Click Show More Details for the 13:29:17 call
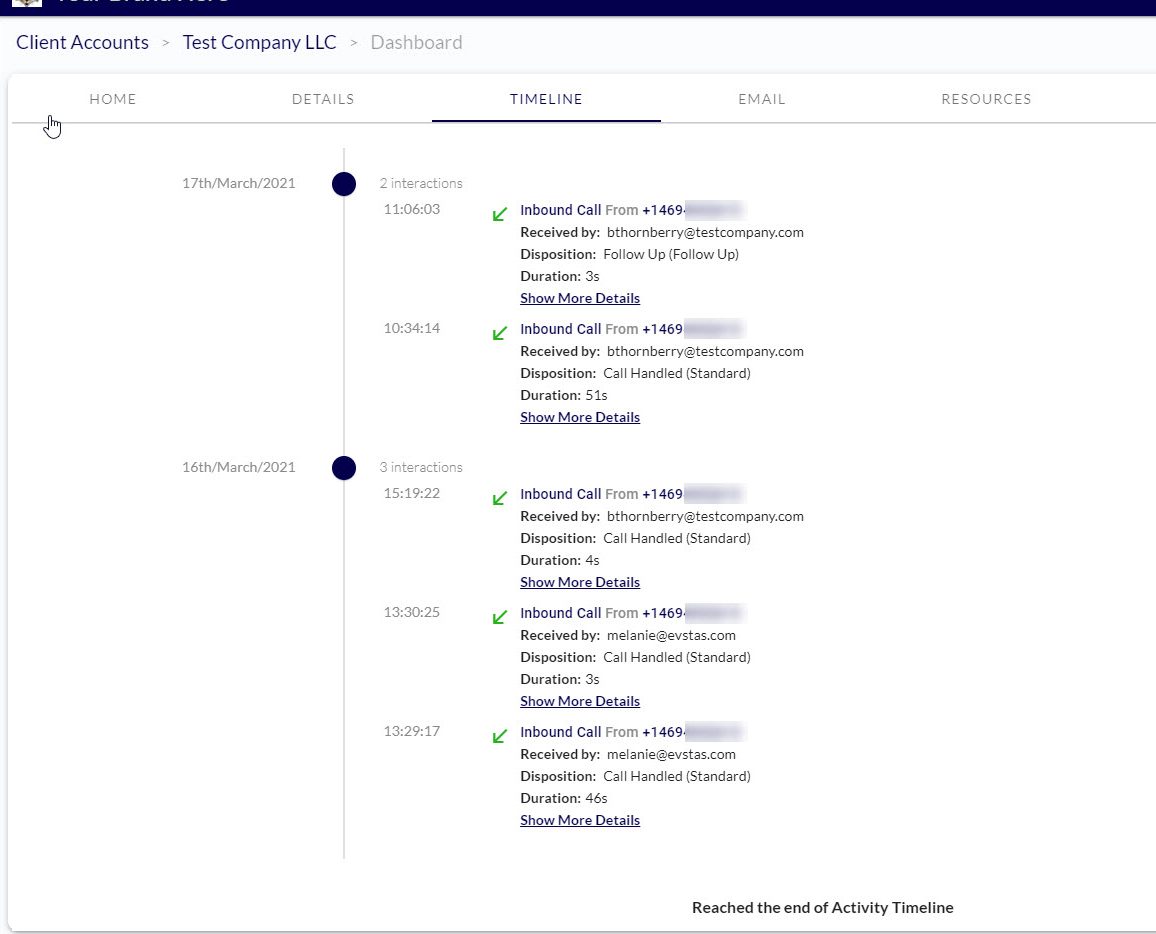 tap(580, 819)
